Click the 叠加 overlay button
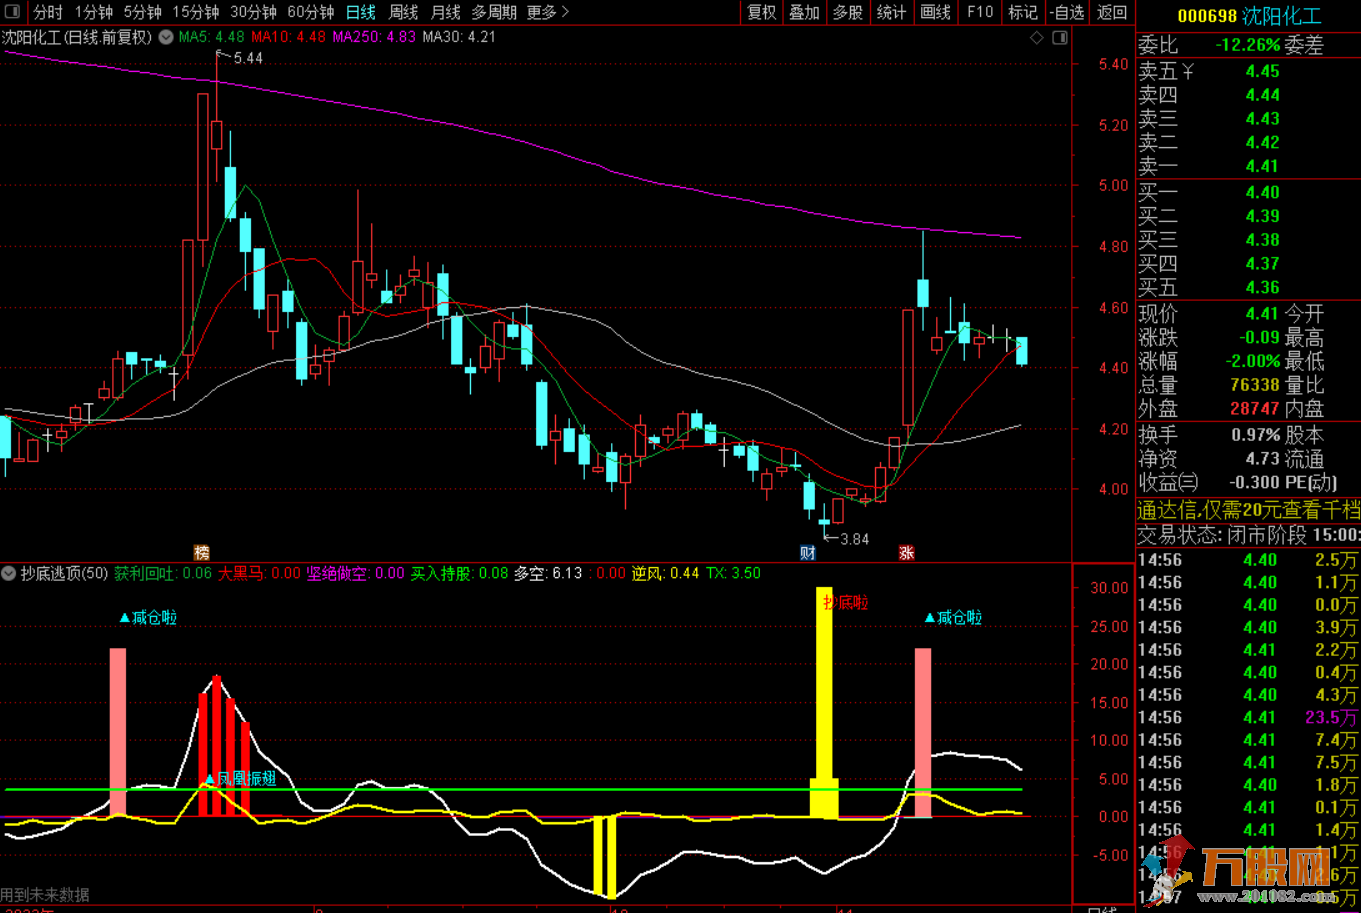Screen dimensions: 1361x913 click(x=805, y=12)
